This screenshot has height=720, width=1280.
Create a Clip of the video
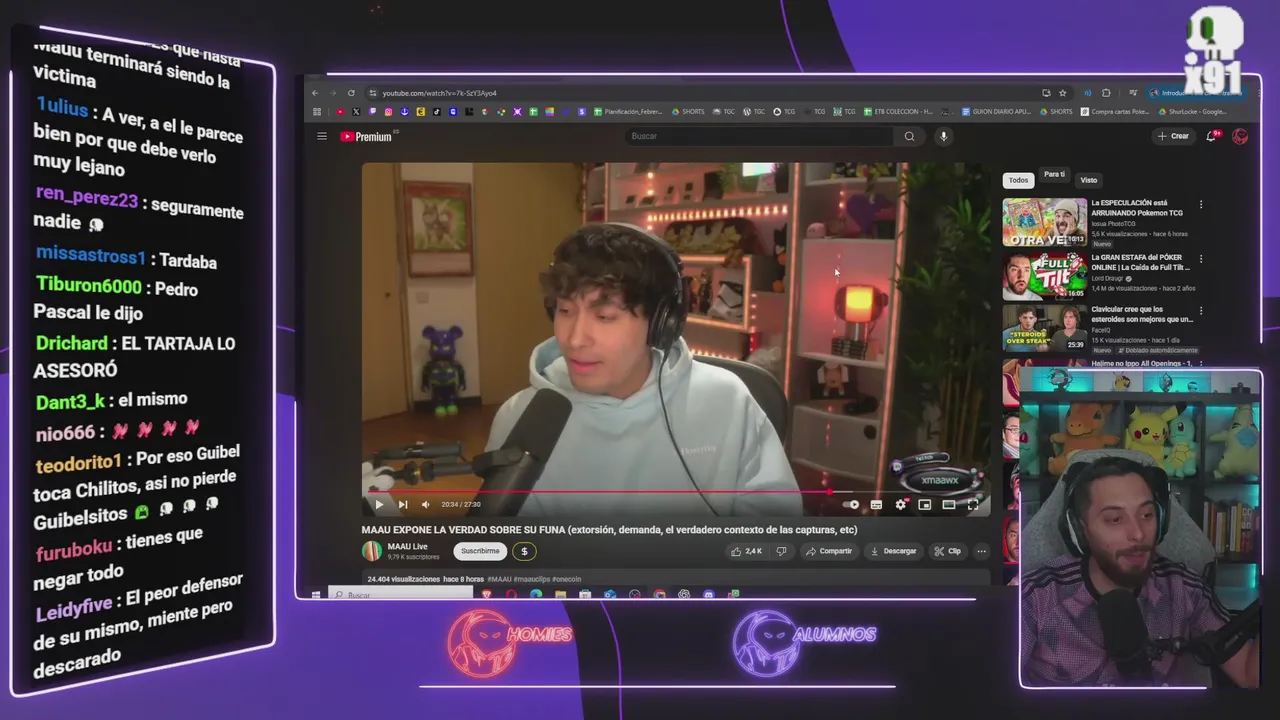(x=948, y=551)
